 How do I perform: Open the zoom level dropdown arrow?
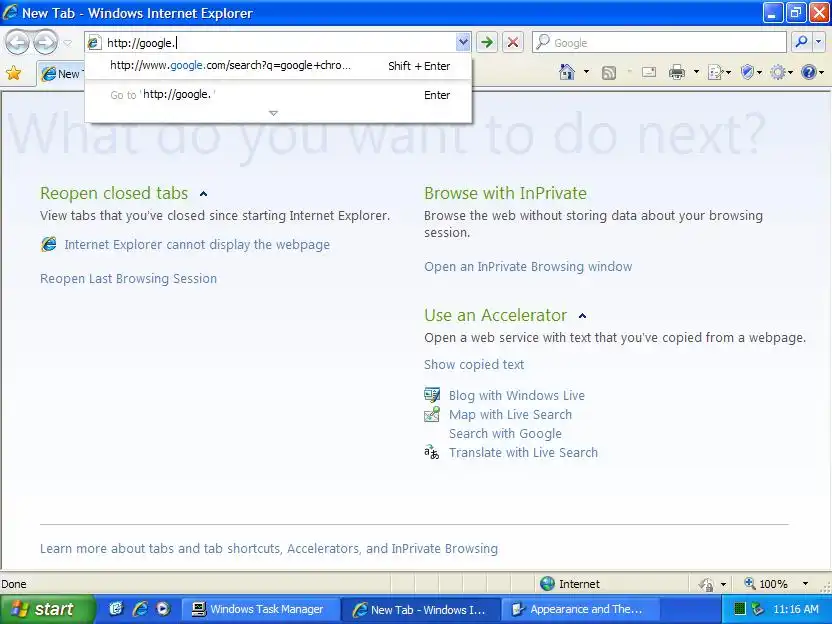click(805, 584)
